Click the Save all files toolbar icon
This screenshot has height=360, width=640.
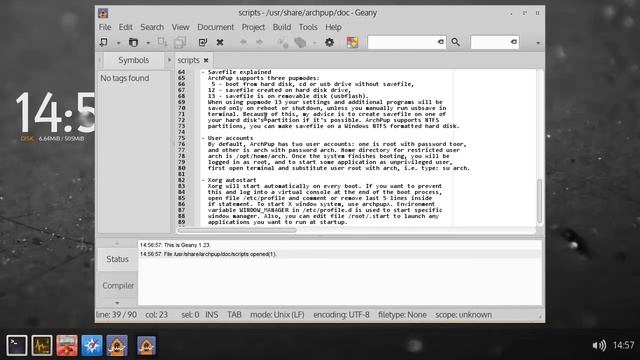[x=180, y=42]
